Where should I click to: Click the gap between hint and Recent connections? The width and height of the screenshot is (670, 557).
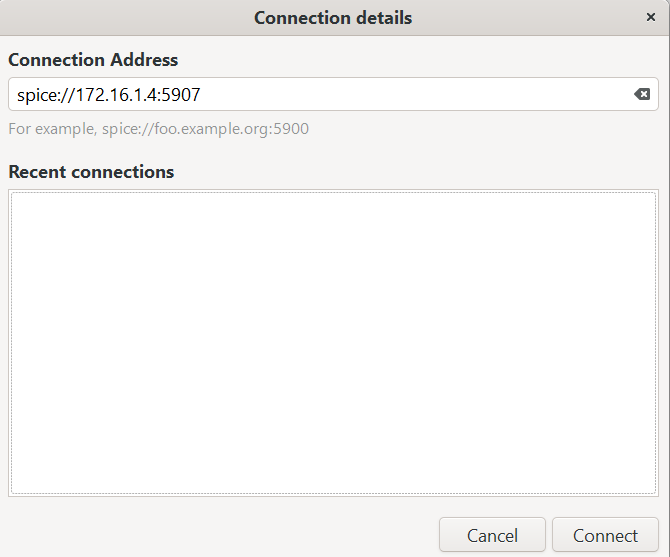(333, 150)
